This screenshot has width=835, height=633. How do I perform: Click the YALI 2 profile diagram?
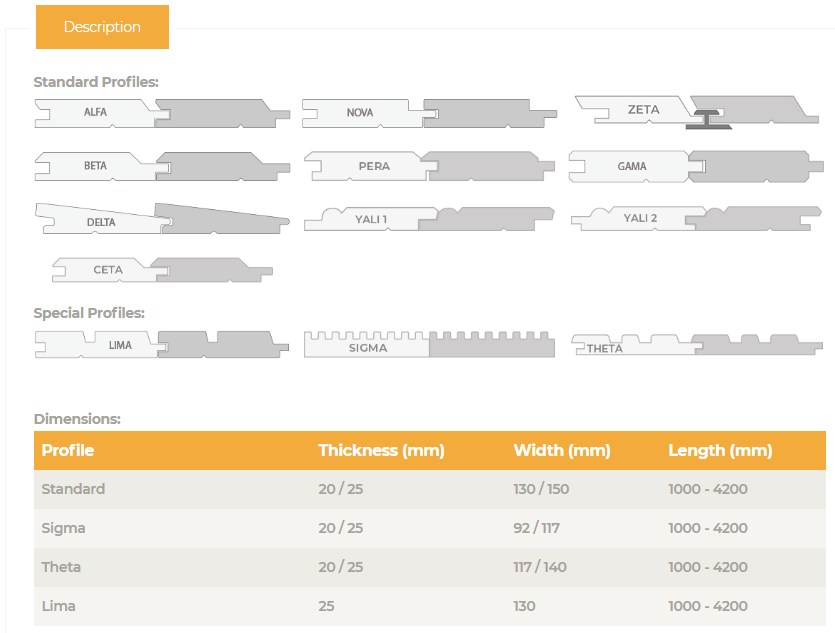696,219
